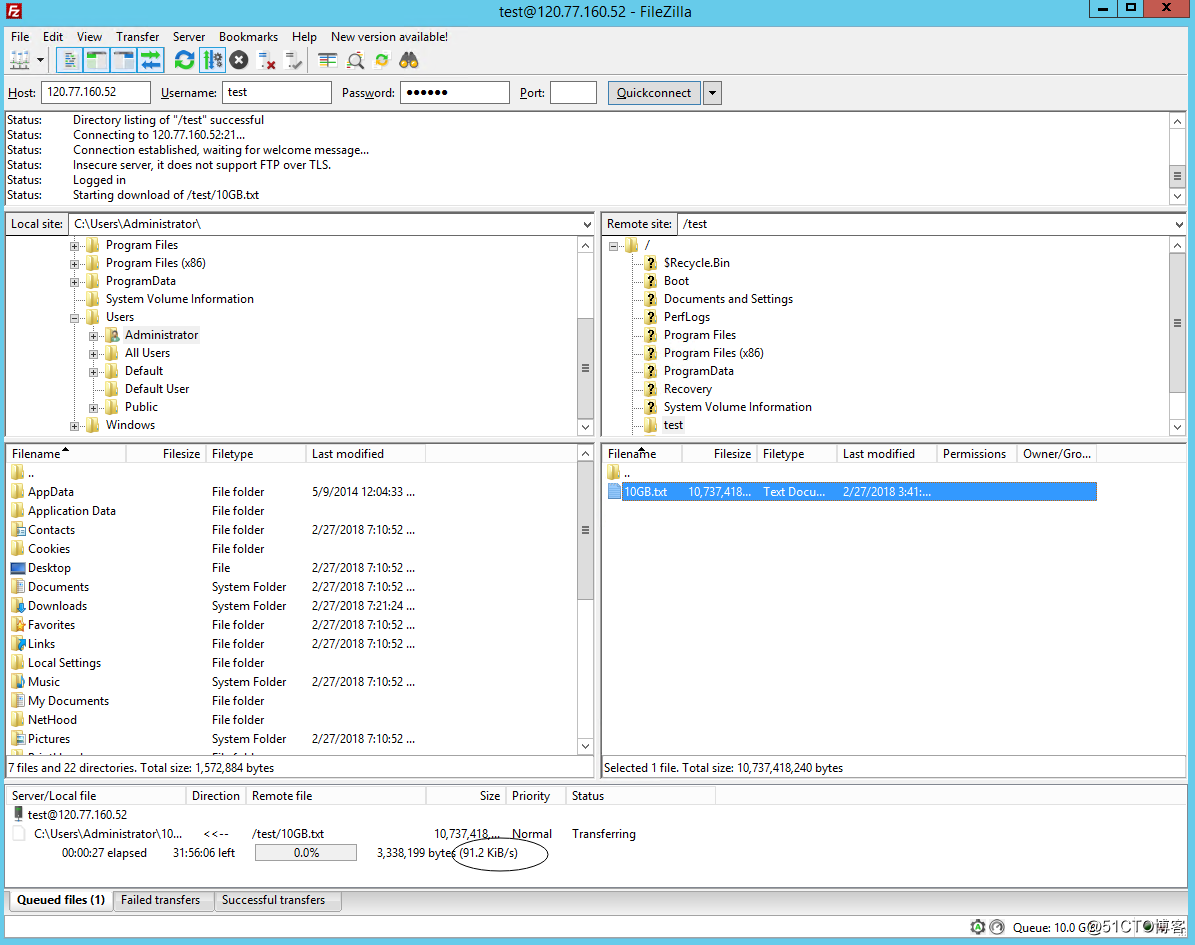
Task: Collapse the Users local folder
Action: [74, 318]
